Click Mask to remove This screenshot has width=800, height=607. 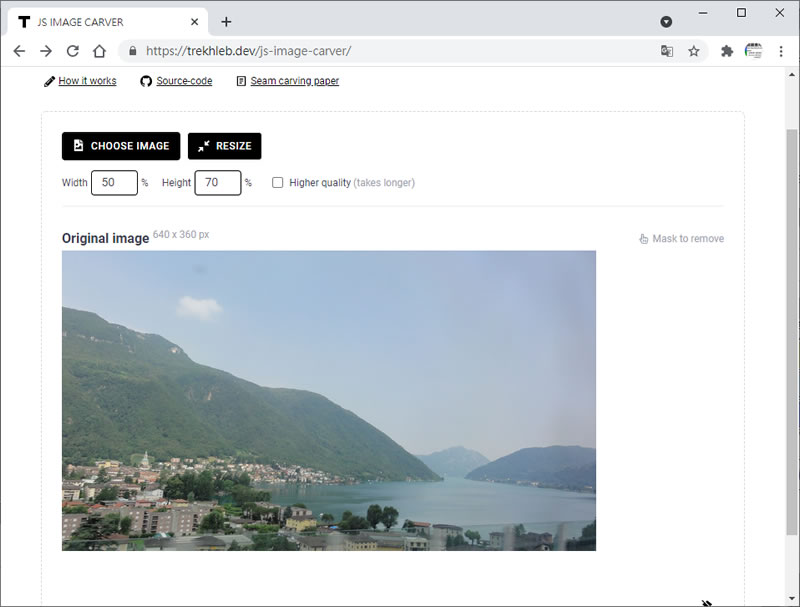pos(682,239)
